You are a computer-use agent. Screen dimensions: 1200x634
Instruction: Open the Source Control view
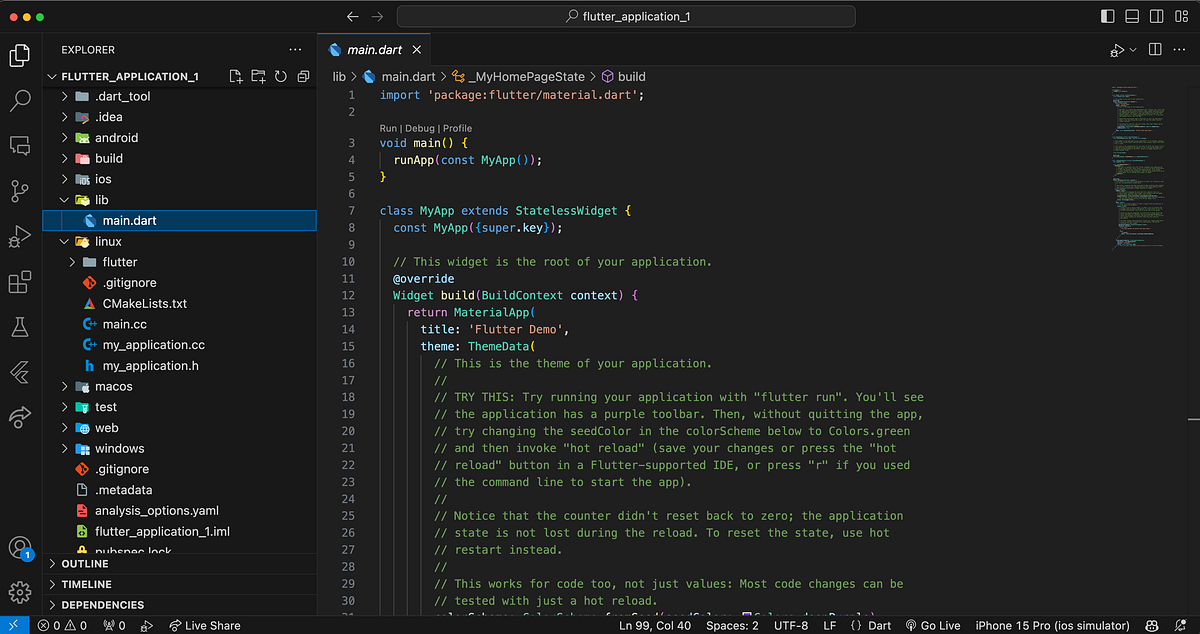(20, 192)
